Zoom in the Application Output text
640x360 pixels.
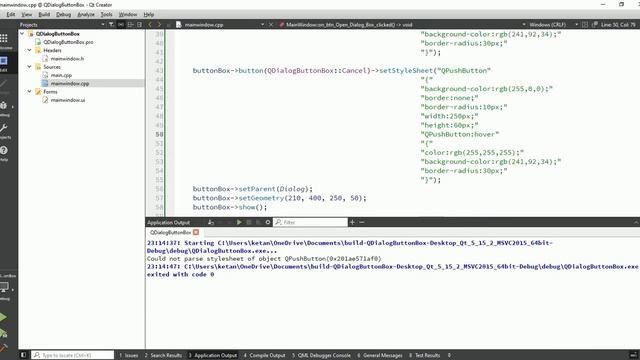coord(352,222)
